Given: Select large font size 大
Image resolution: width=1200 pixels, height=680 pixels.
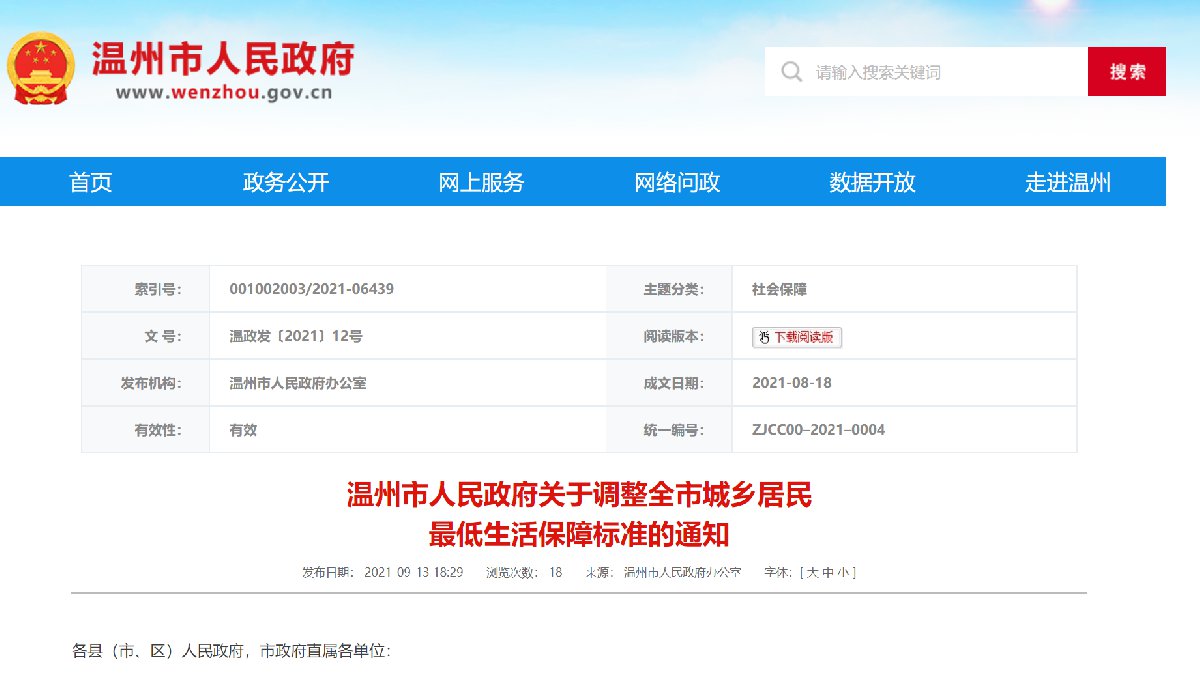Looking at the screenshot, I should click(x=812, y=573).
